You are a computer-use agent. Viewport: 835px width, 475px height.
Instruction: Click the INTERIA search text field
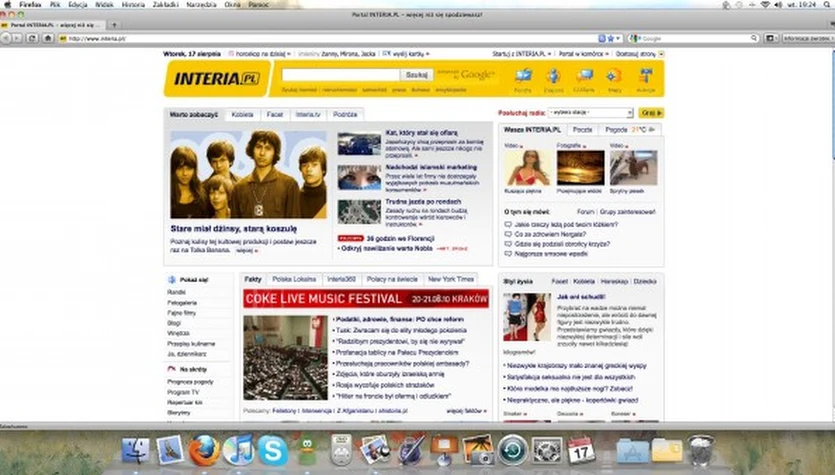coord(340,75)
